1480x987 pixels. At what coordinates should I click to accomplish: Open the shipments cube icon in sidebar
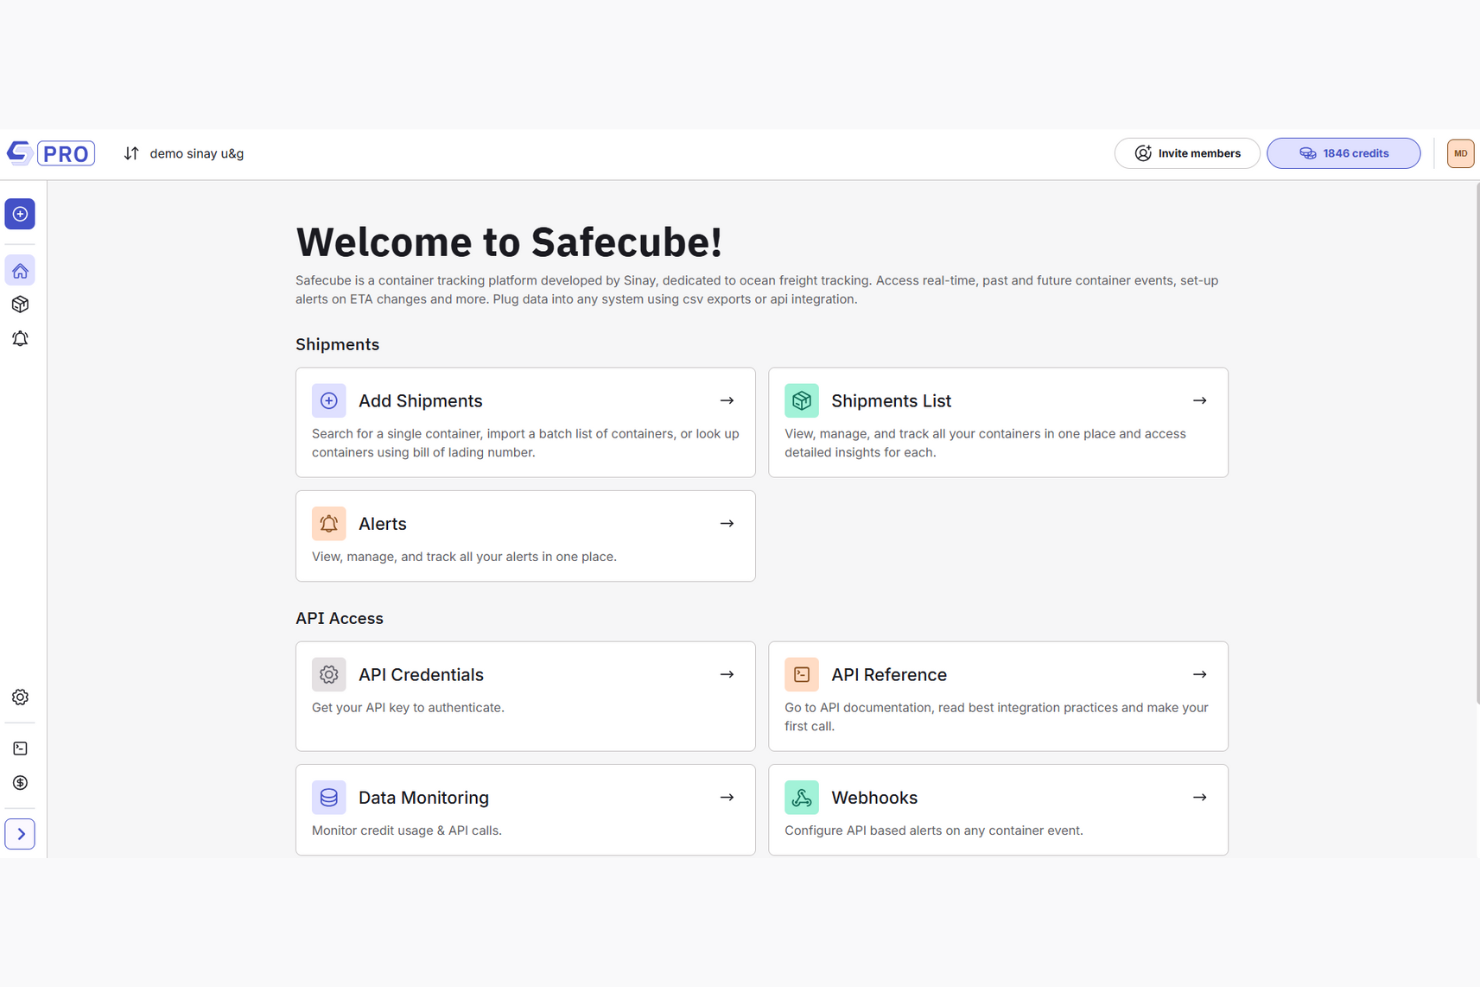click(20, 304)
